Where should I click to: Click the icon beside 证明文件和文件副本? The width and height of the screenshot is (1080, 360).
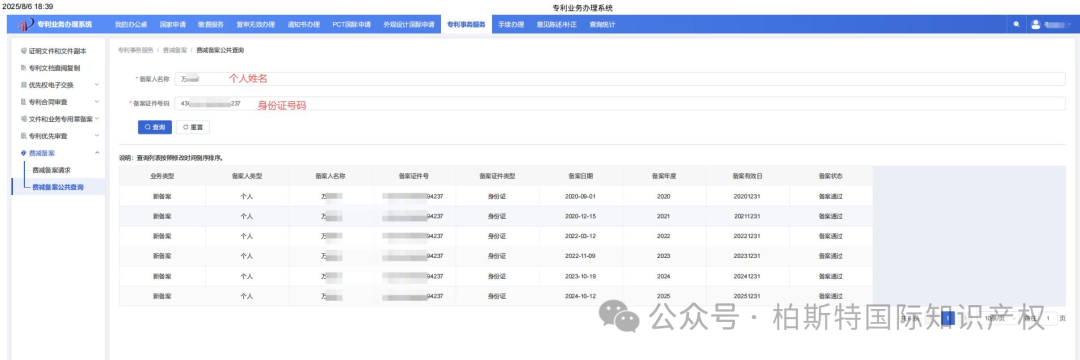coord(24,51)
